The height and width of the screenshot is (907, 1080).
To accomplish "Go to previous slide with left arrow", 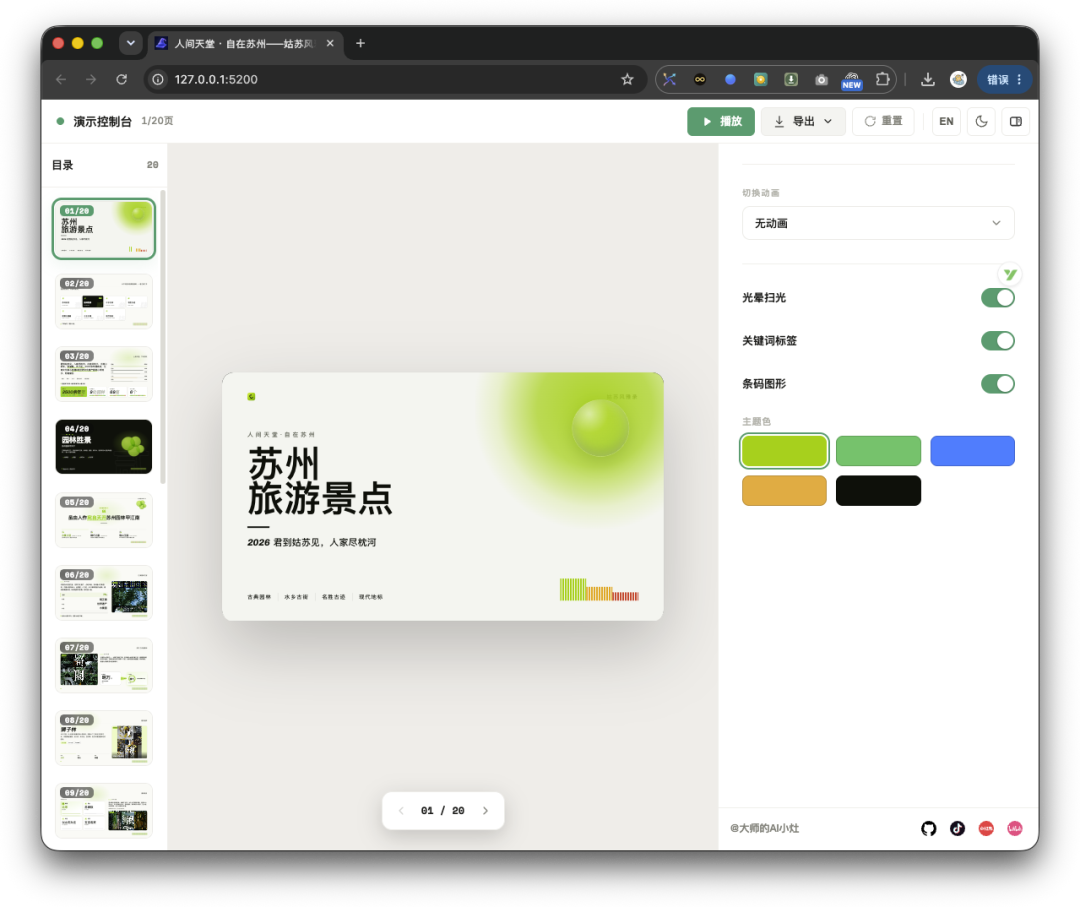I will click(x=402, y=811).
